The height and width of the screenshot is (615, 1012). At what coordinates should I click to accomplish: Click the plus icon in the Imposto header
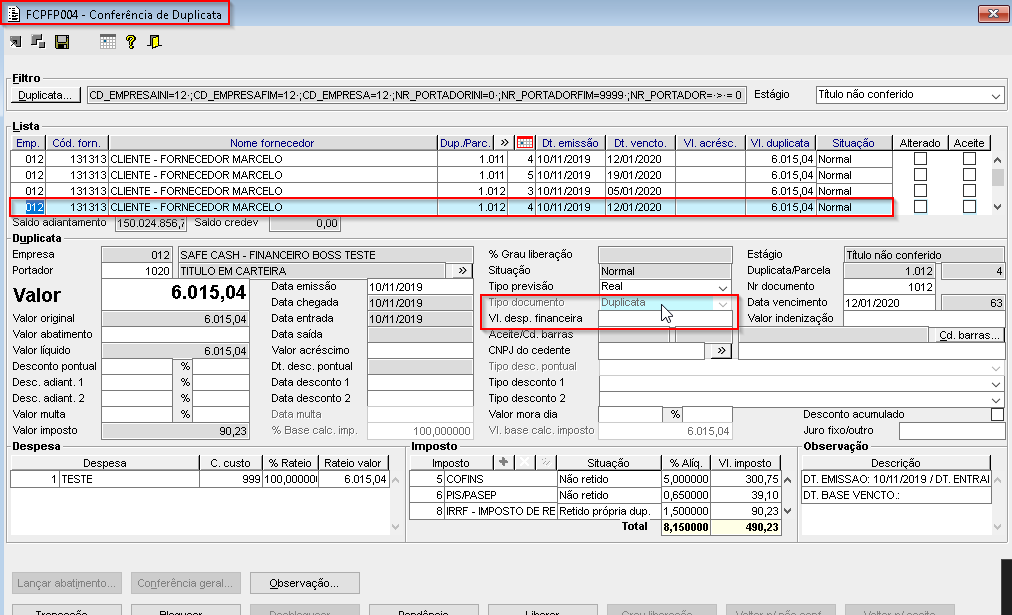click(x=503, y=463)
